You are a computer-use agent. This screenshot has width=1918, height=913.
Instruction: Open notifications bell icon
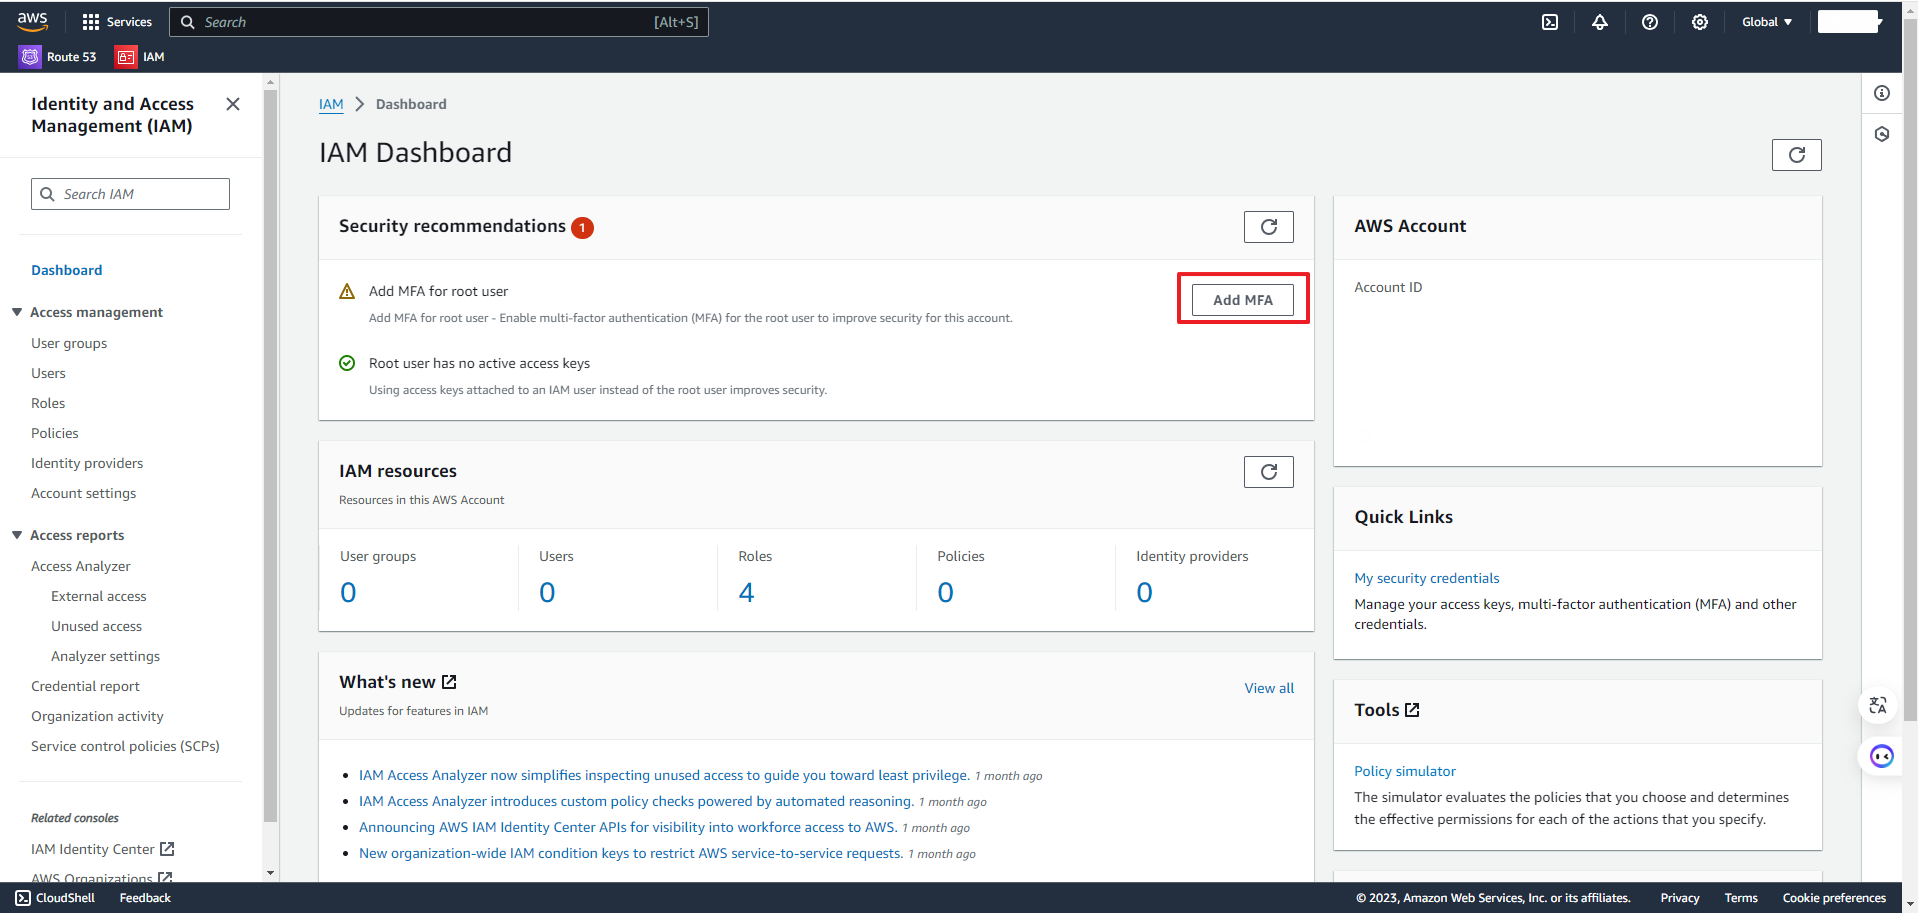(x=1600, y=22)
